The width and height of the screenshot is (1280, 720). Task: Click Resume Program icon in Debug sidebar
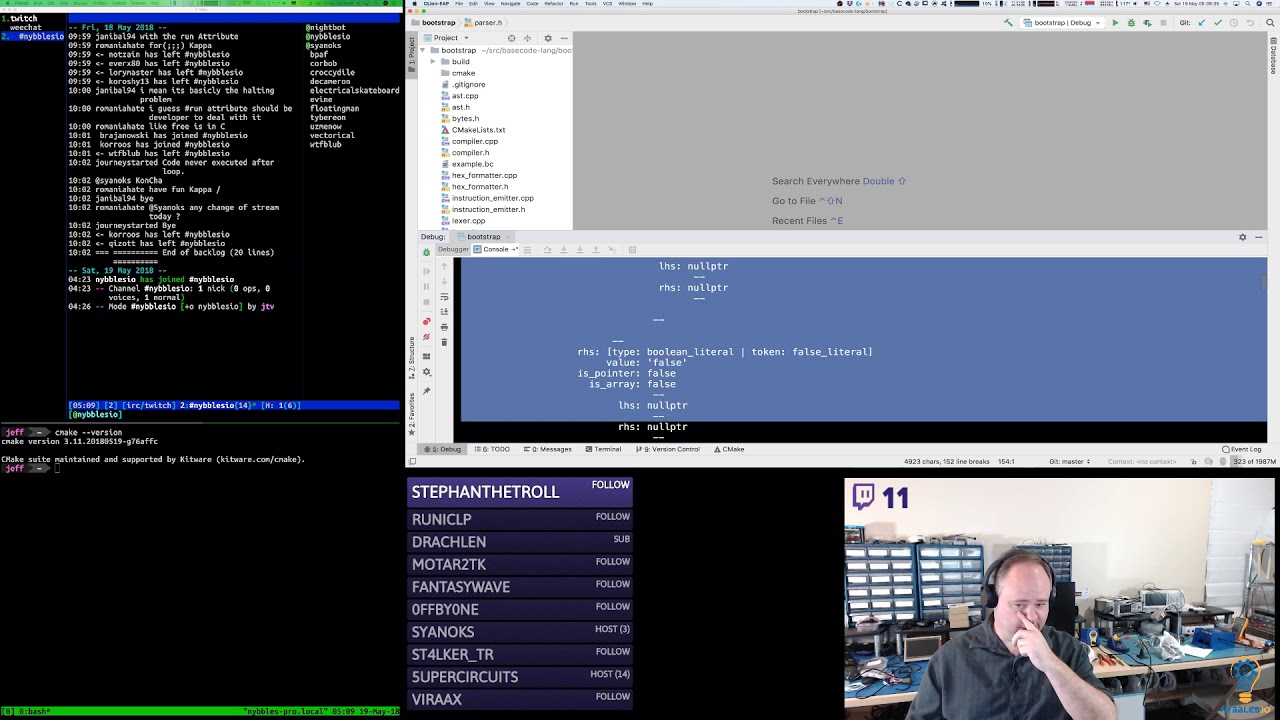pos(426,271)
